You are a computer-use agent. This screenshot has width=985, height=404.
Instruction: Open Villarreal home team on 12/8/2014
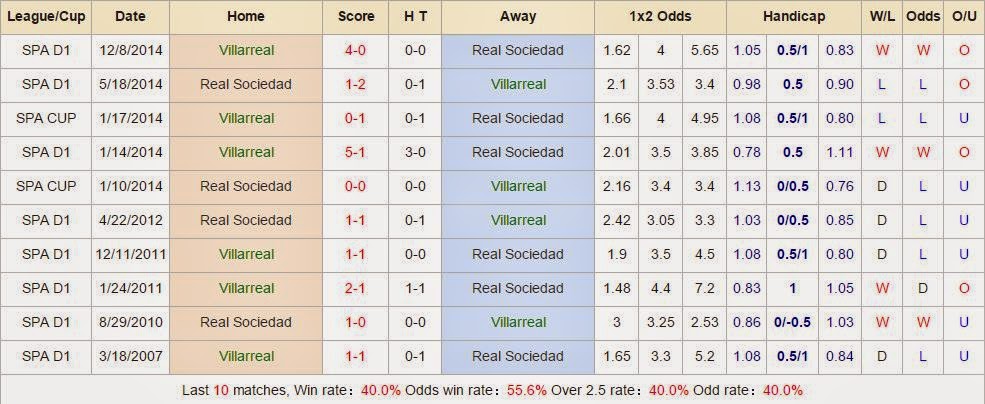246,50
